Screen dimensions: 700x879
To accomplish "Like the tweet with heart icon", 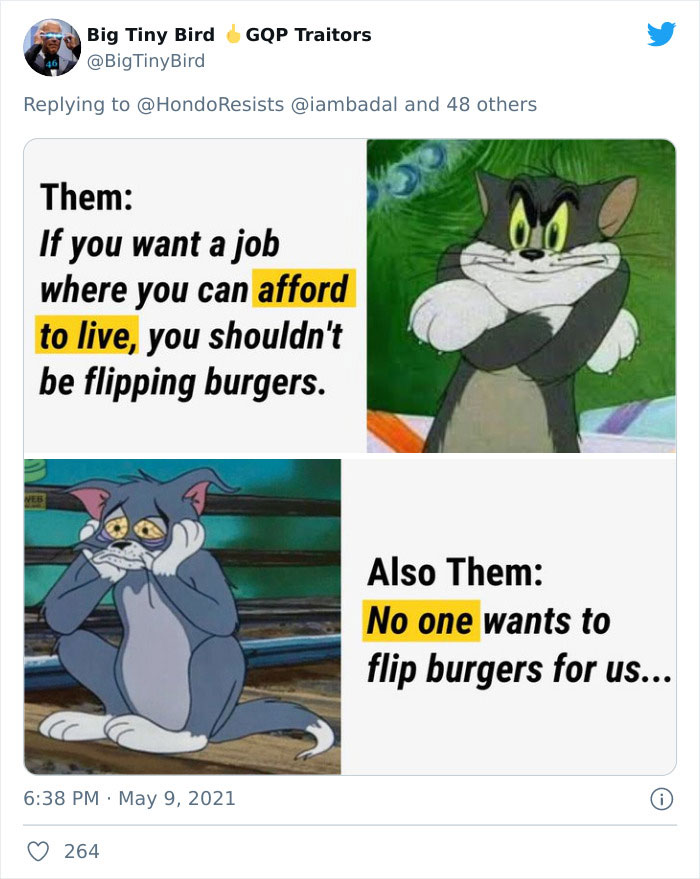I will click(x=38, y=852).
